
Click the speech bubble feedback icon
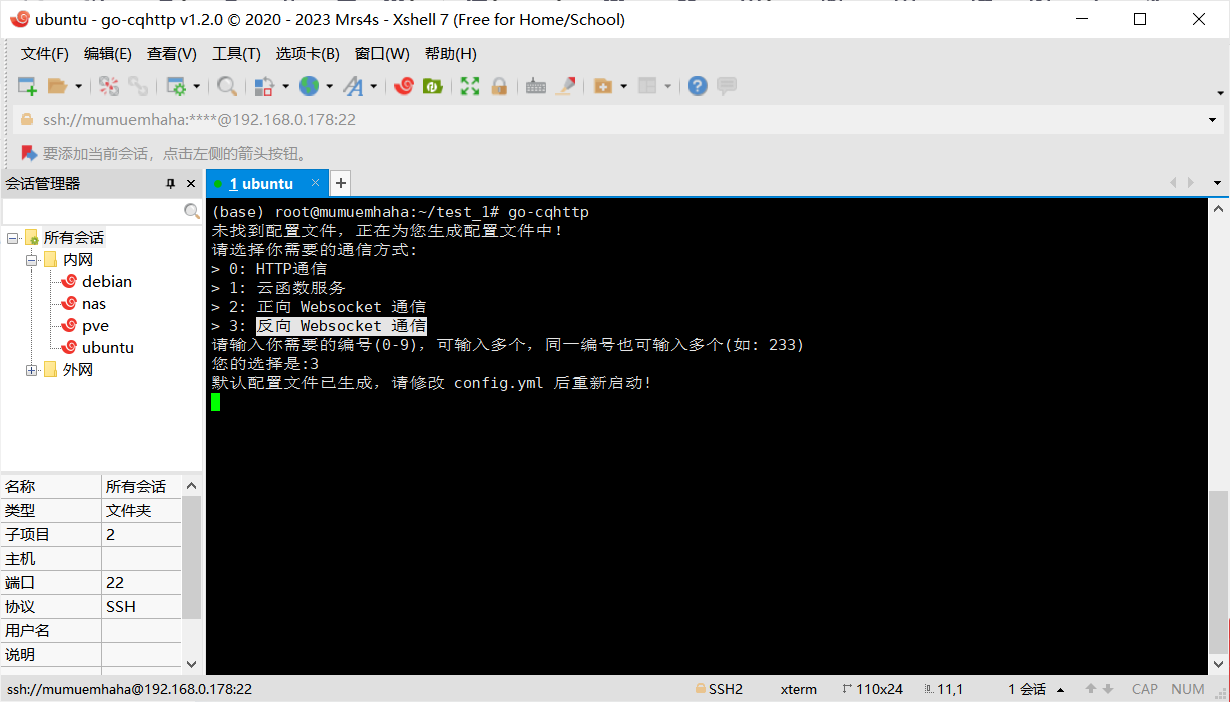pyautogui.click(x=727, y=86)
